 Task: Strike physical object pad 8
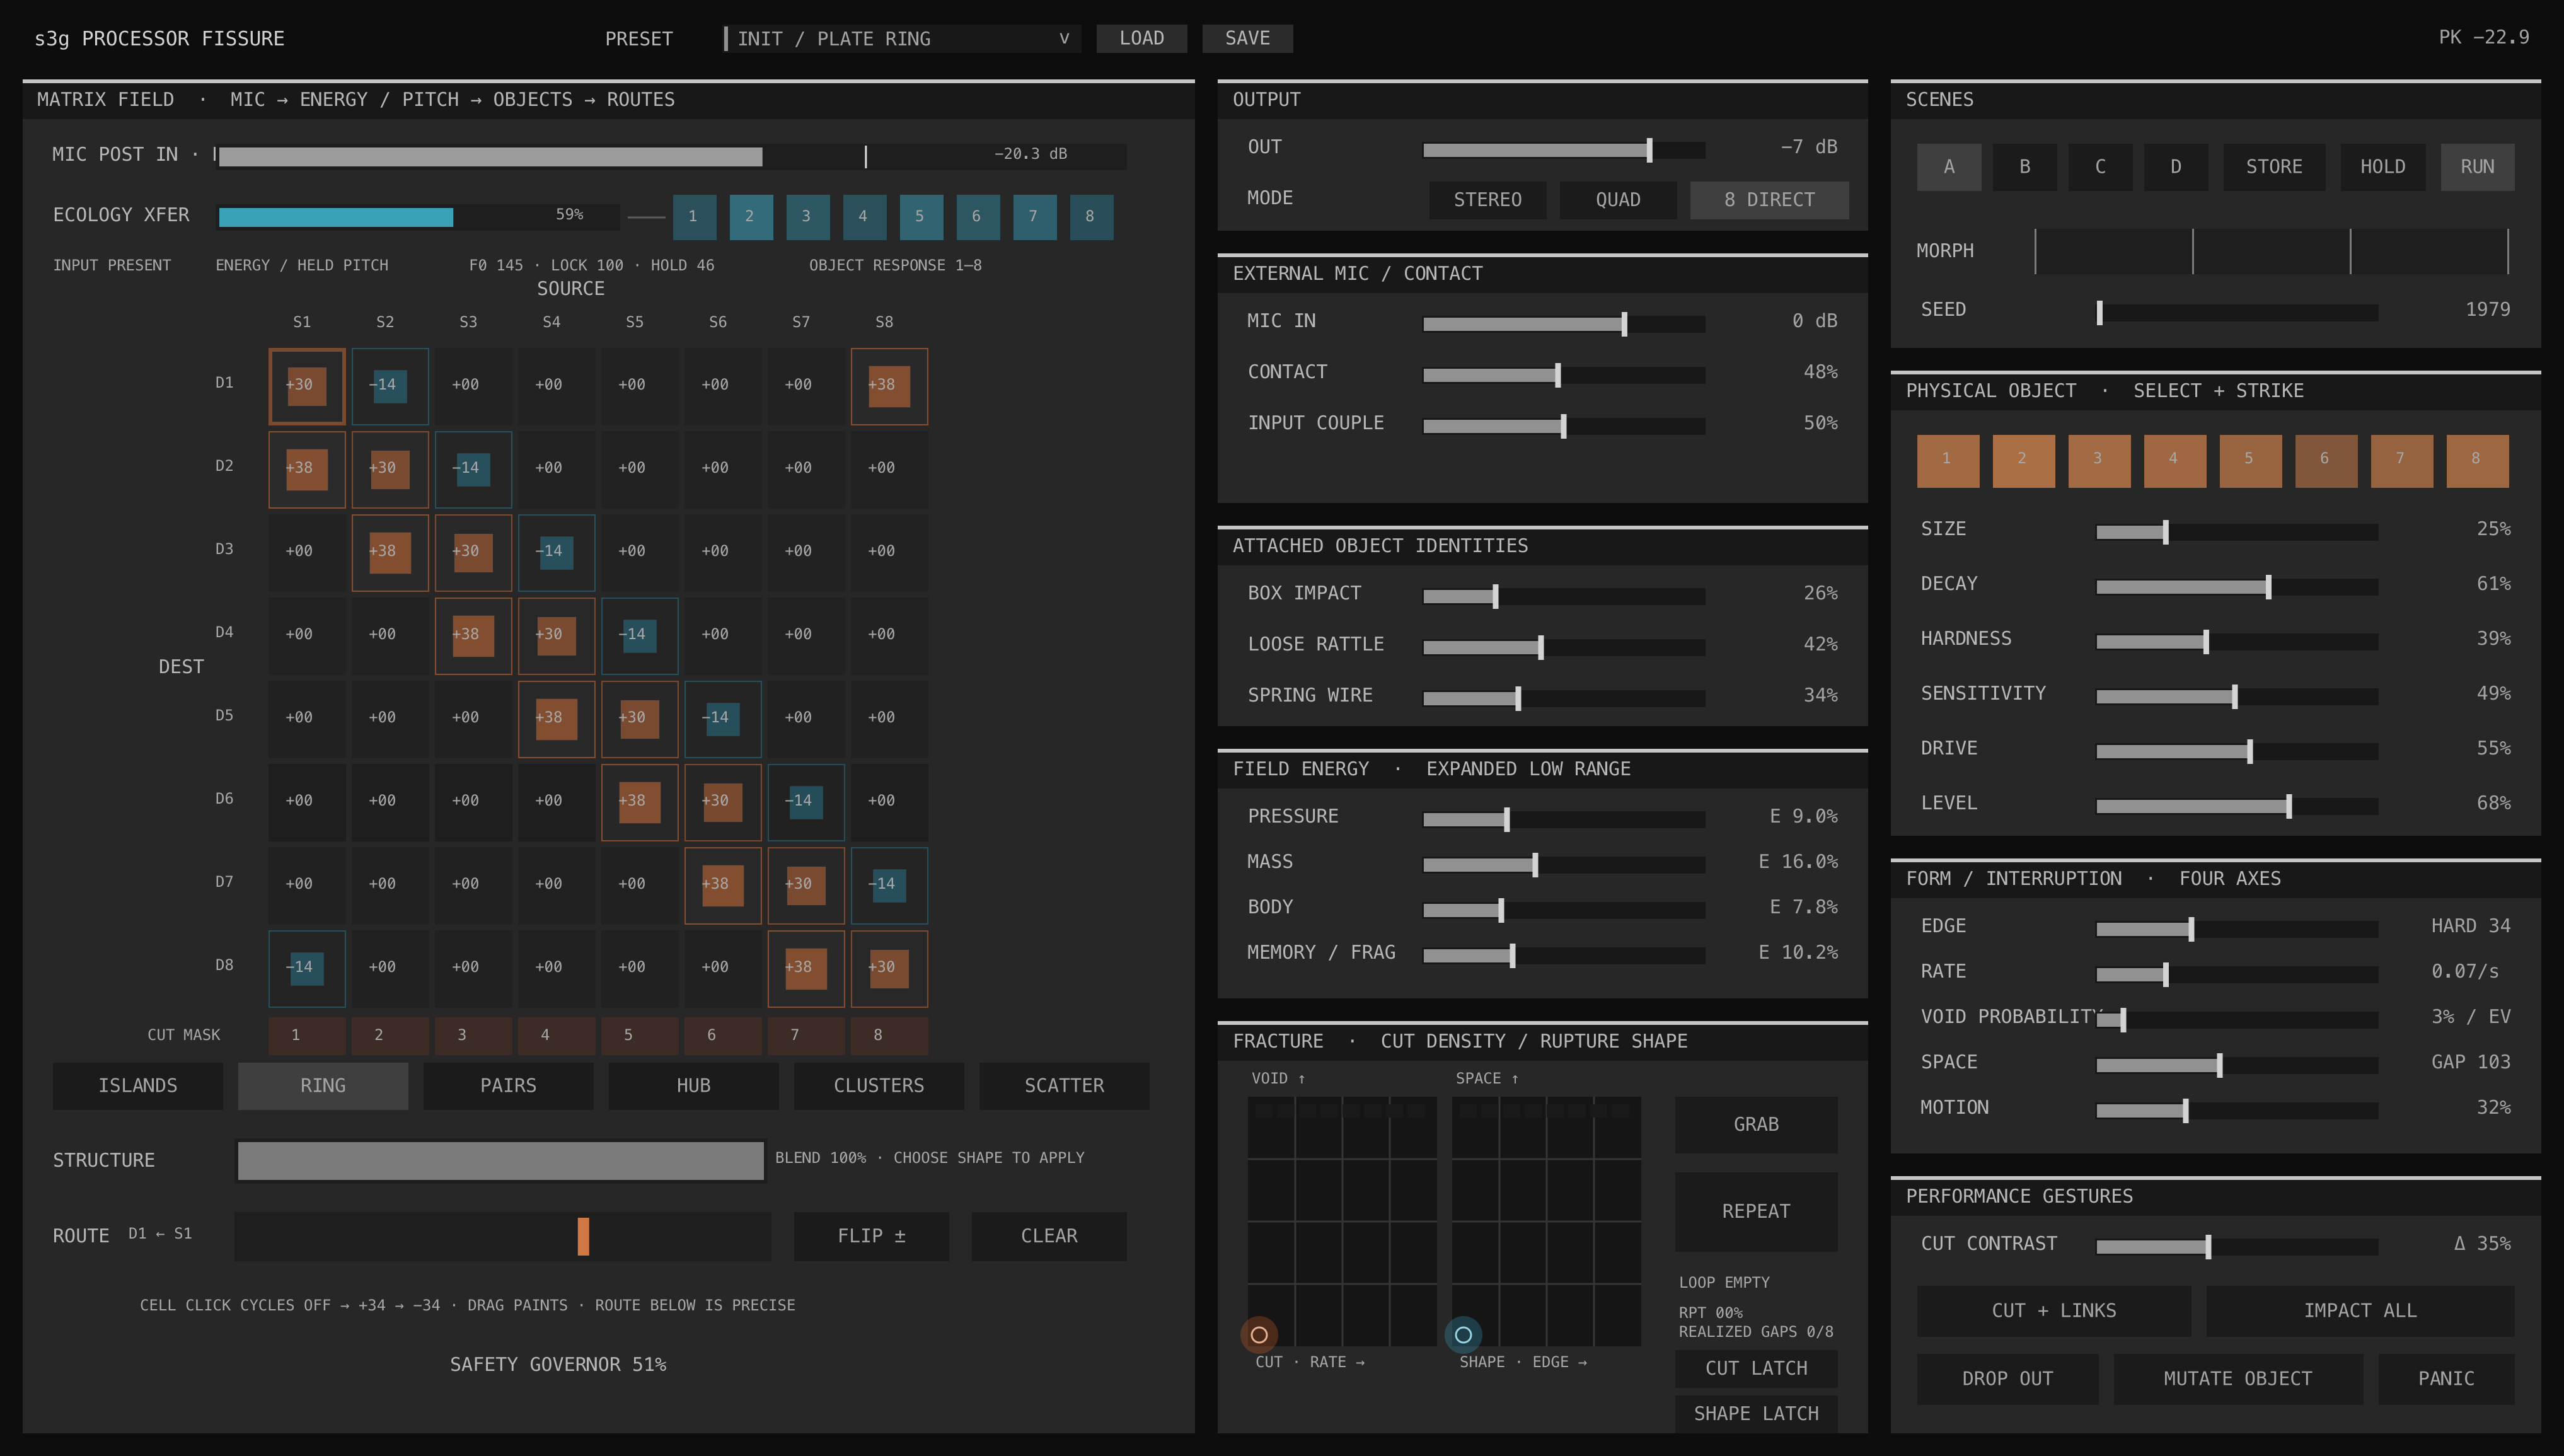click(x=2478, y=461)
